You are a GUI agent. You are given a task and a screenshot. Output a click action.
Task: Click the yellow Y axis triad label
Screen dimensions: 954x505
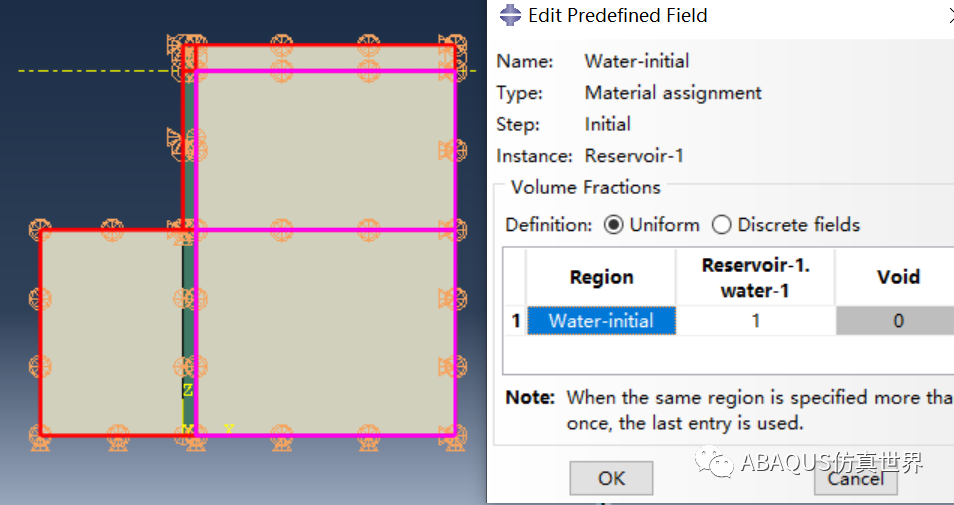coord(229,429)
